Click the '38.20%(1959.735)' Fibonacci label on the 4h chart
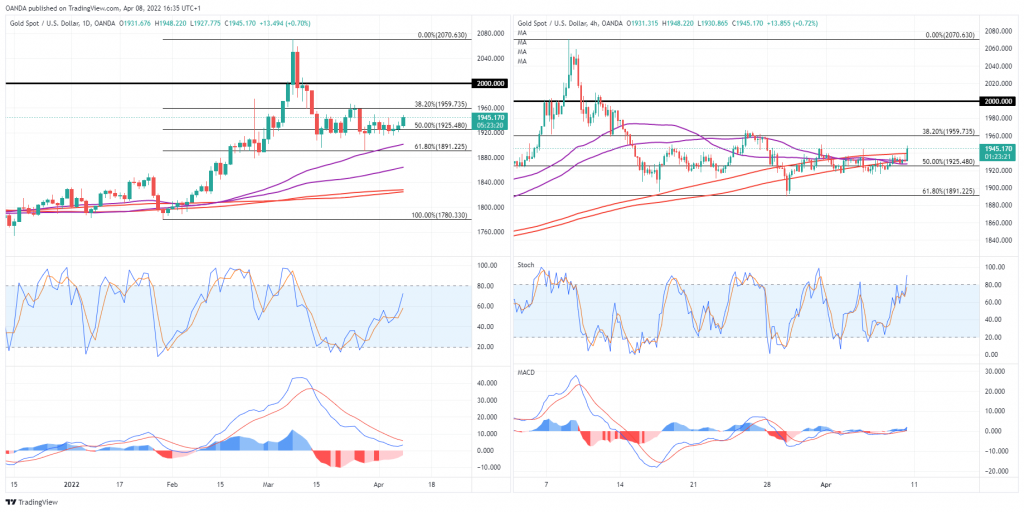The width and height of the screenshot is (1024, 512). 948,131
